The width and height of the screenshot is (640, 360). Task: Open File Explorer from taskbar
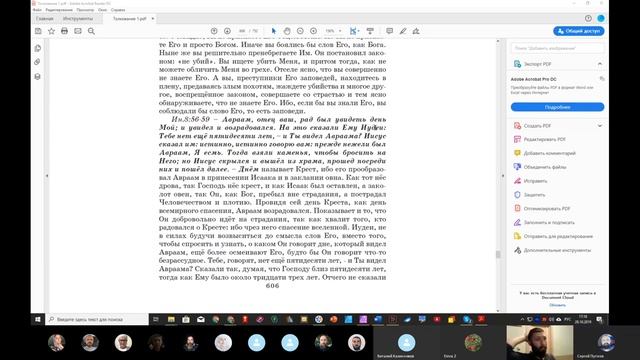pyautogui.click(x=171, y=319)
